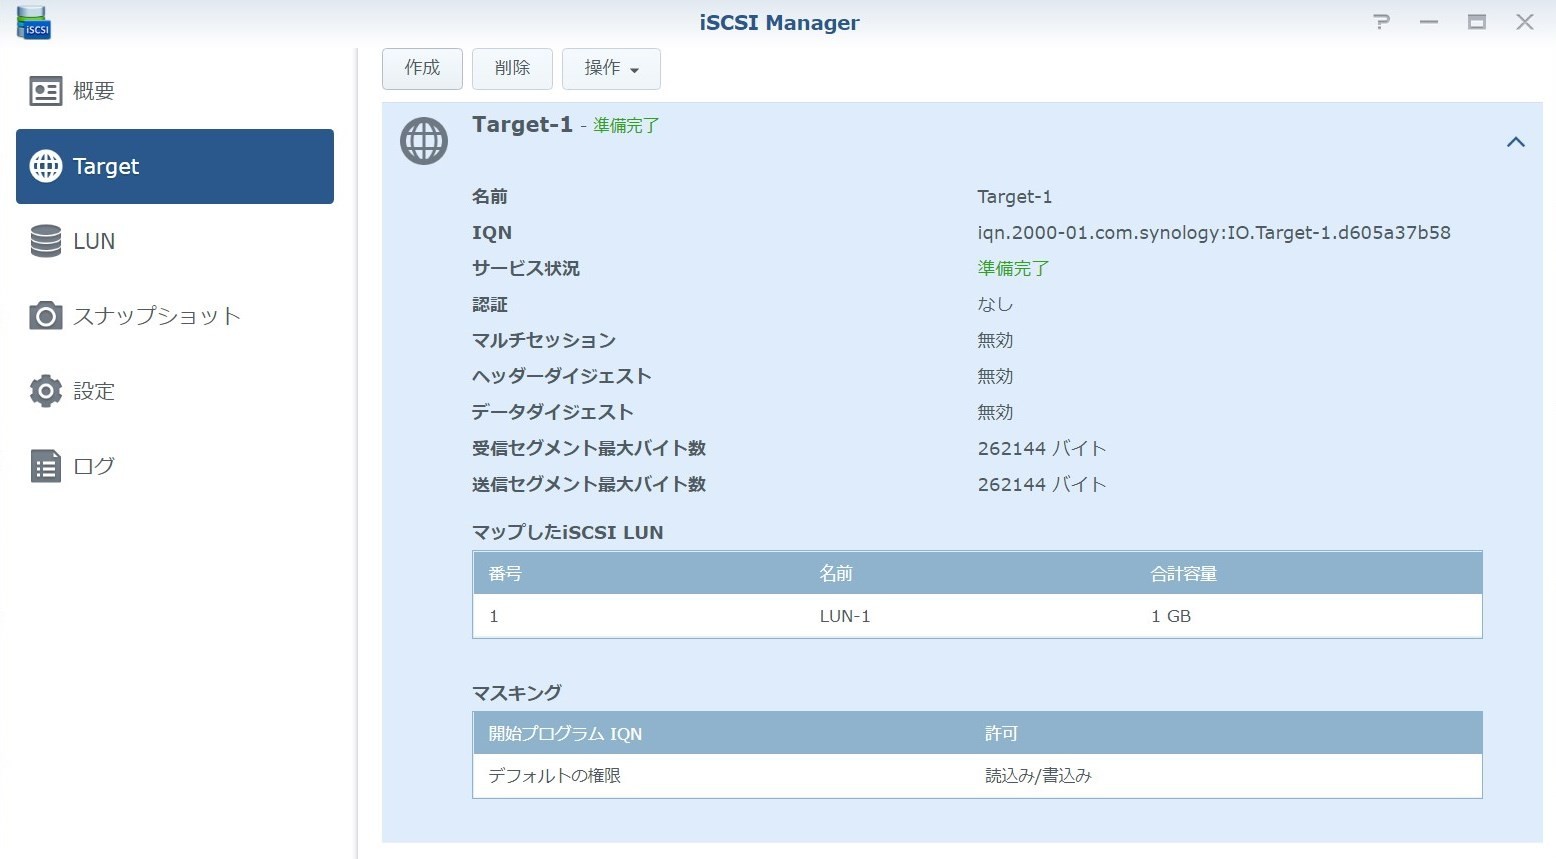This screenshot has height=859, width=1556.
Task: Select the デフォルトの権限 masking row
Action: pyautogui.click(x=976, y=776)
